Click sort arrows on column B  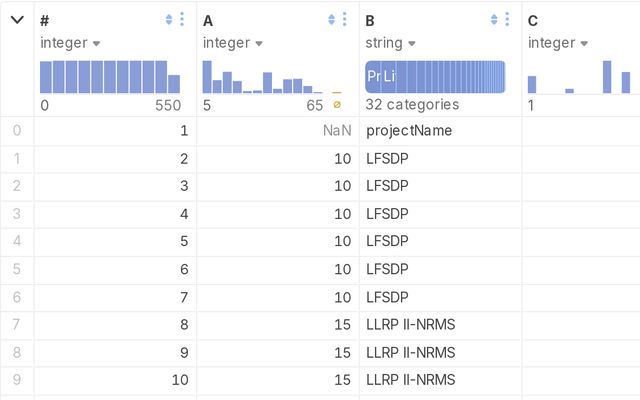pos(494,20)
